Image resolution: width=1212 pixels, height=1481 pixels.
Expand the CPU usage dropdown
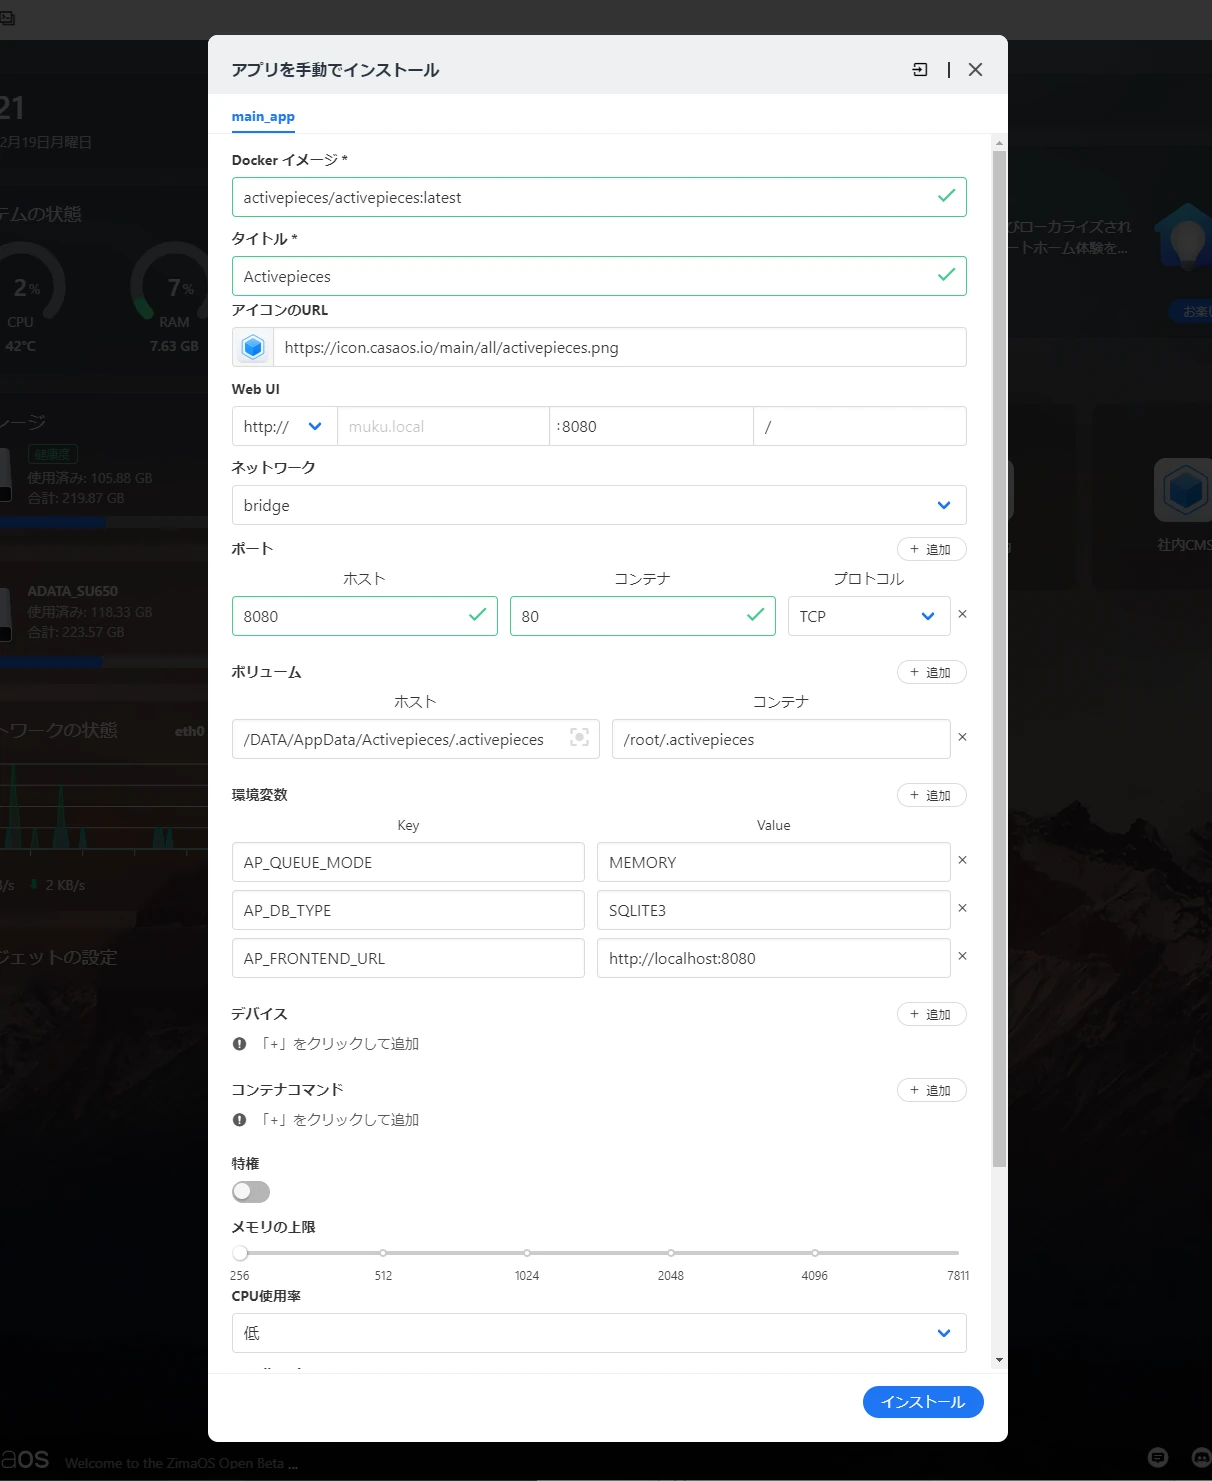(x=599, y=1333)
